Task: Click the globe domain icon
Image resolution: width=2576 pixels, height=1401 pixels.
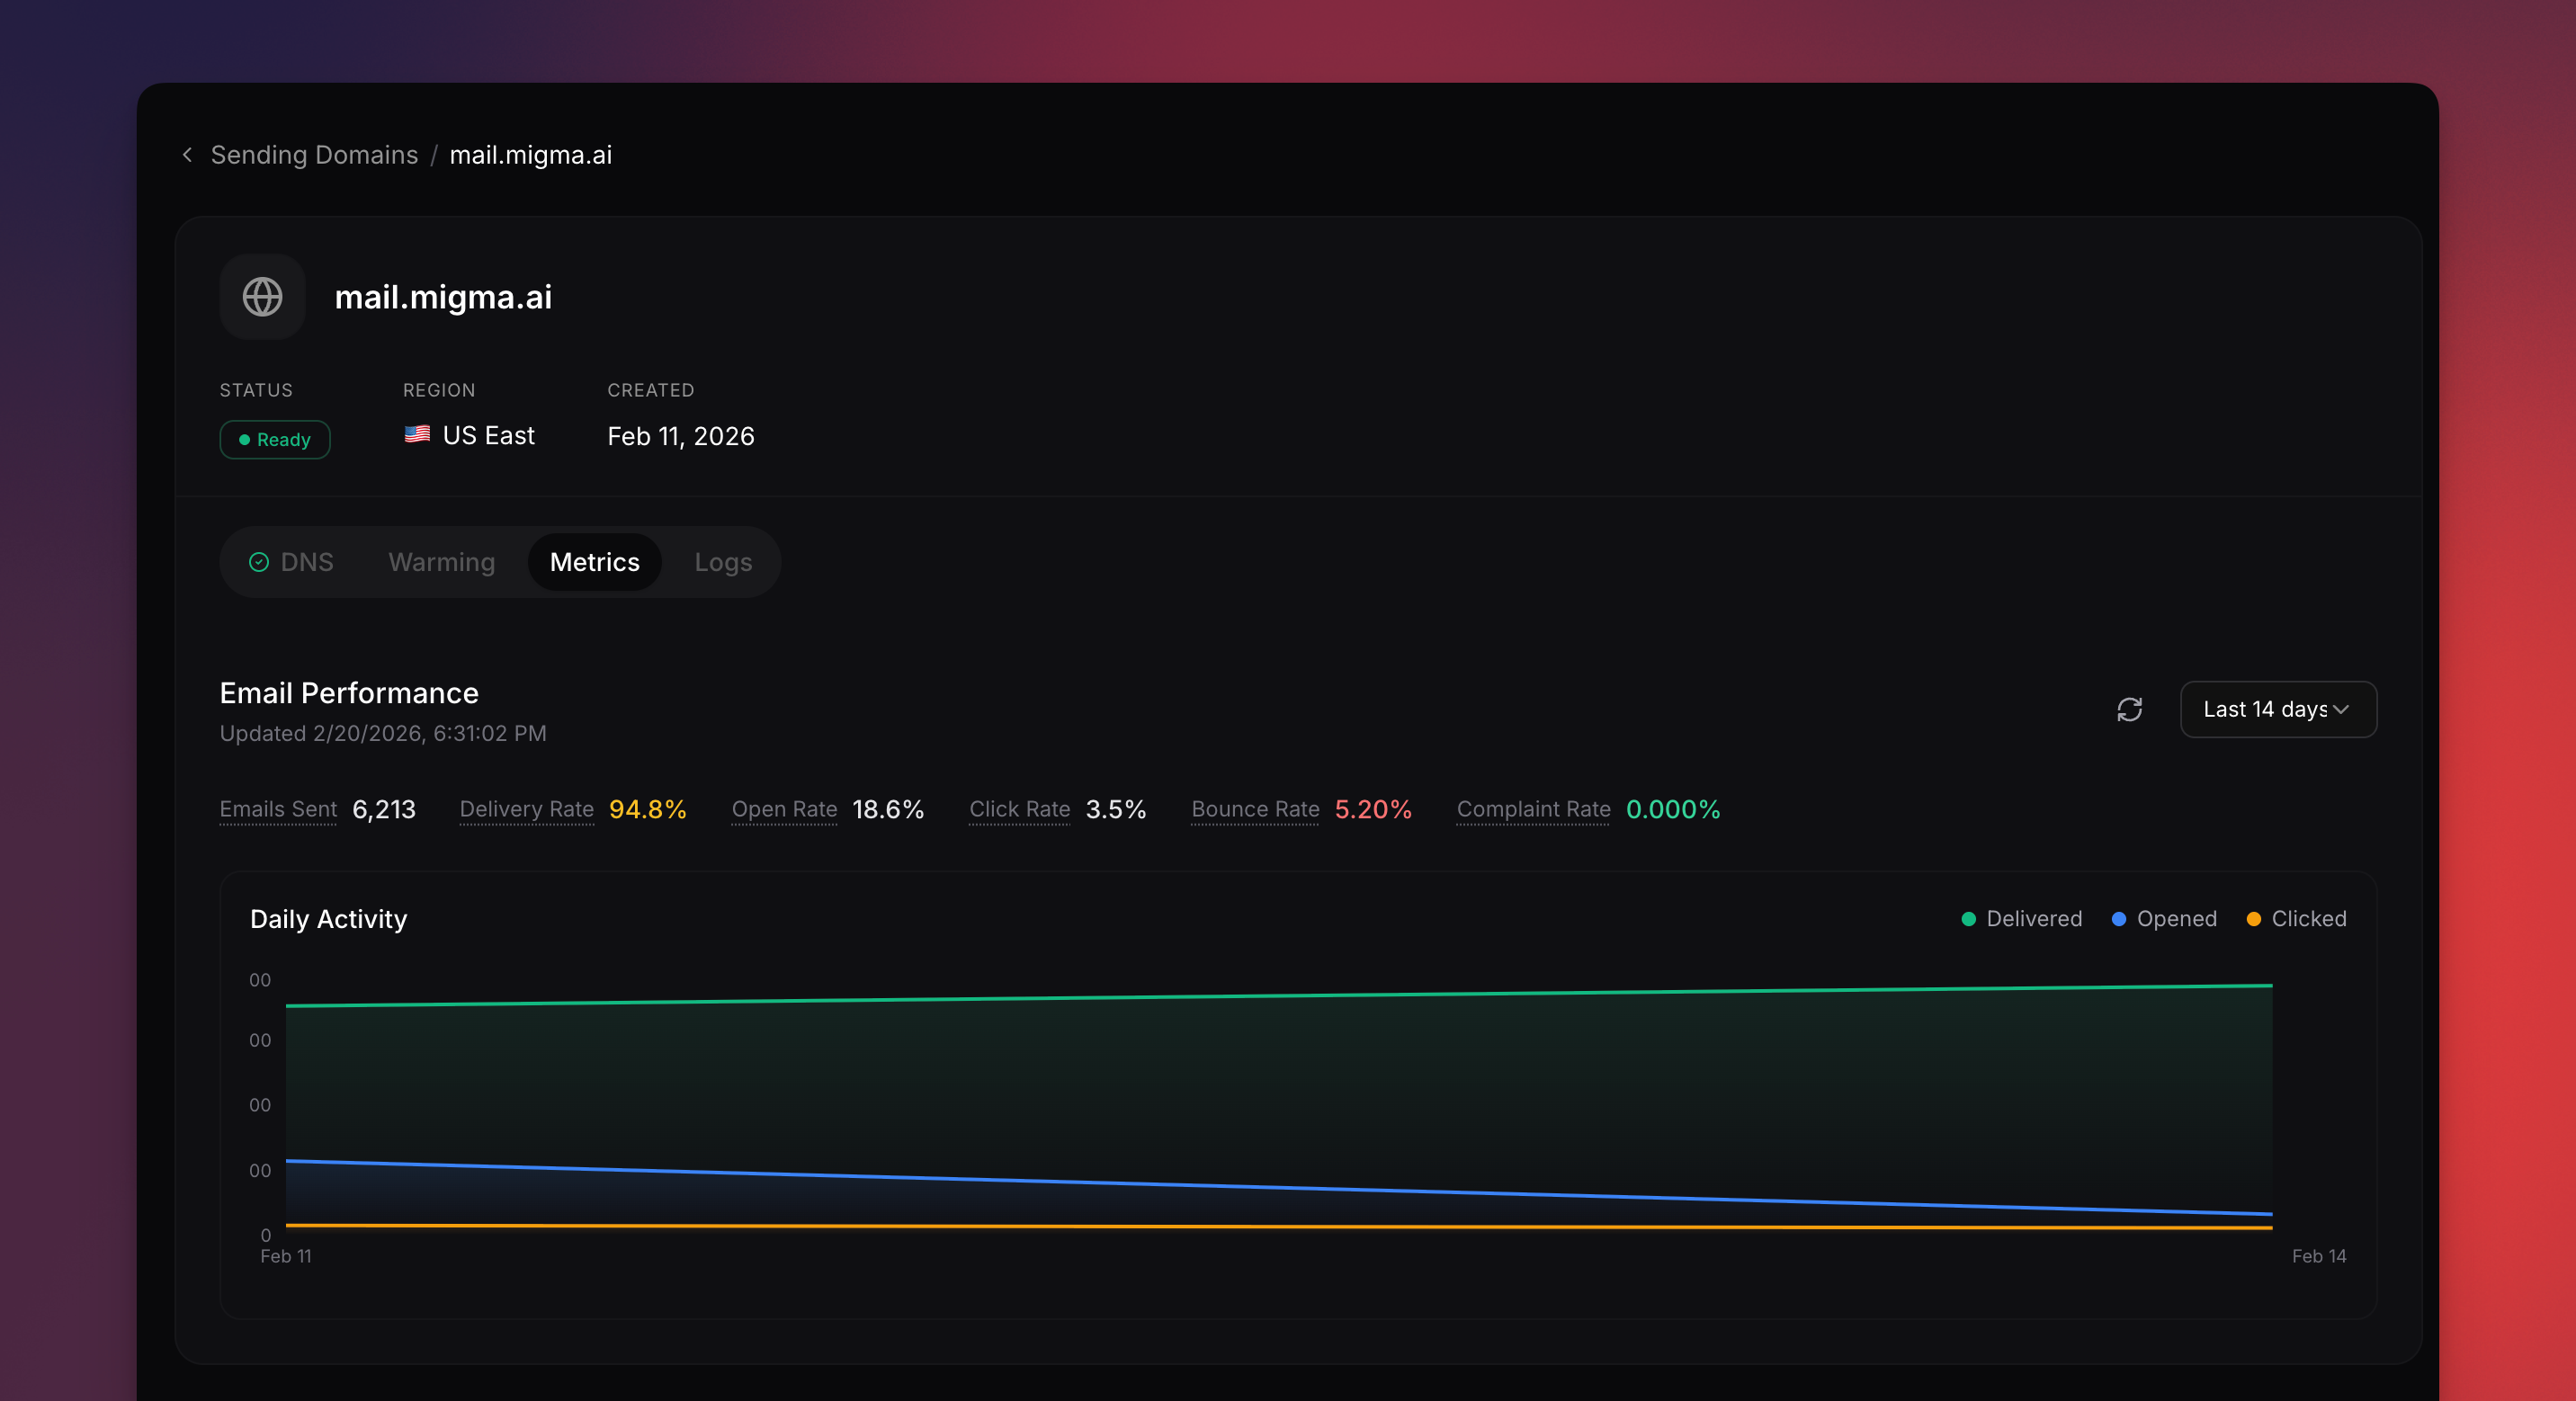Action: click(262, 297)
